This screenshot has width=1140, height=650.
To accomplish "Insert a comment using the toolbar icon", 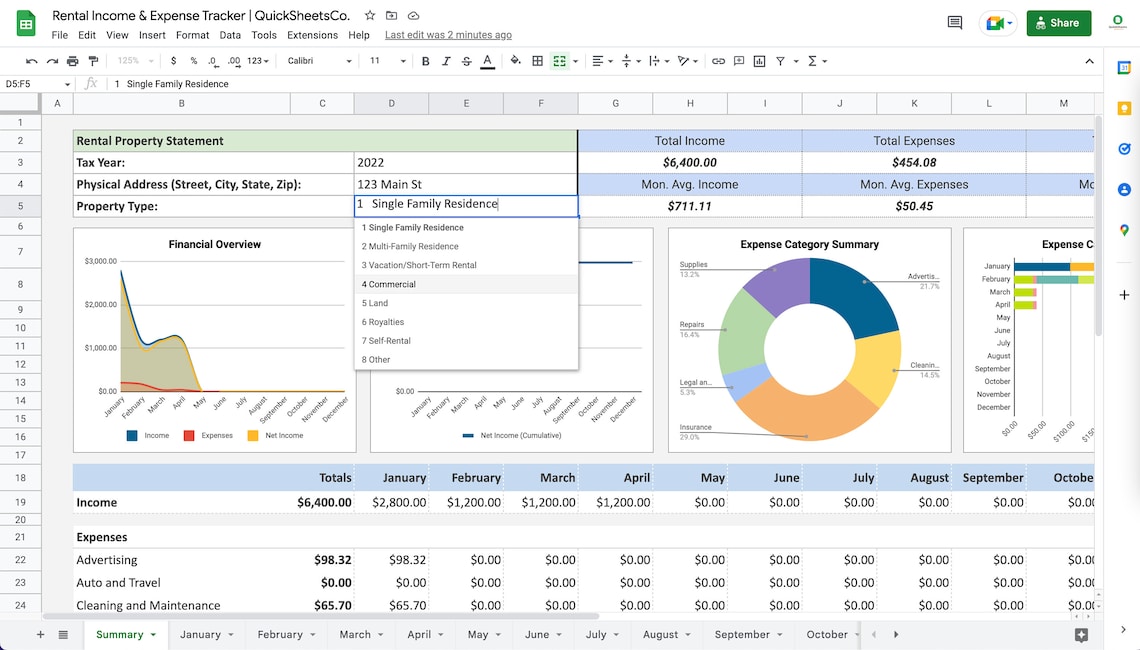I will click(x=739, y=61).
